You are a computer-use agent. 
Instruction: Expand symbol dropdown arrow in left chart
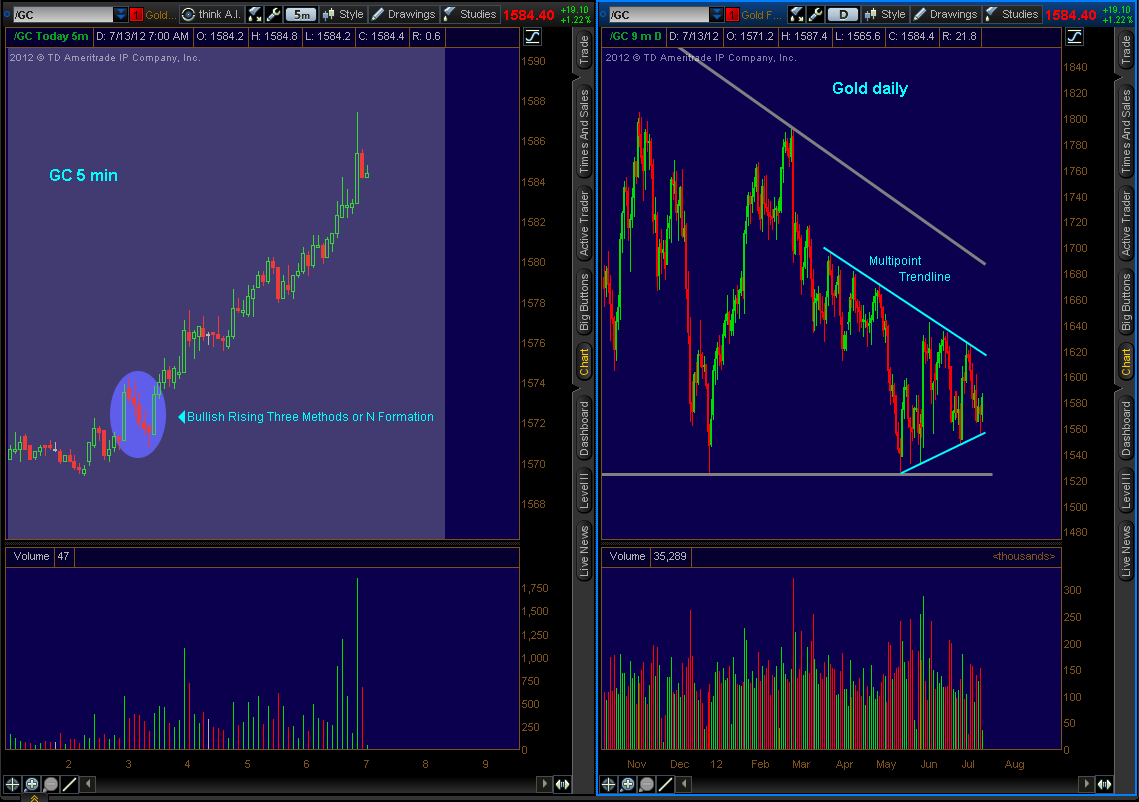(121, 14)
